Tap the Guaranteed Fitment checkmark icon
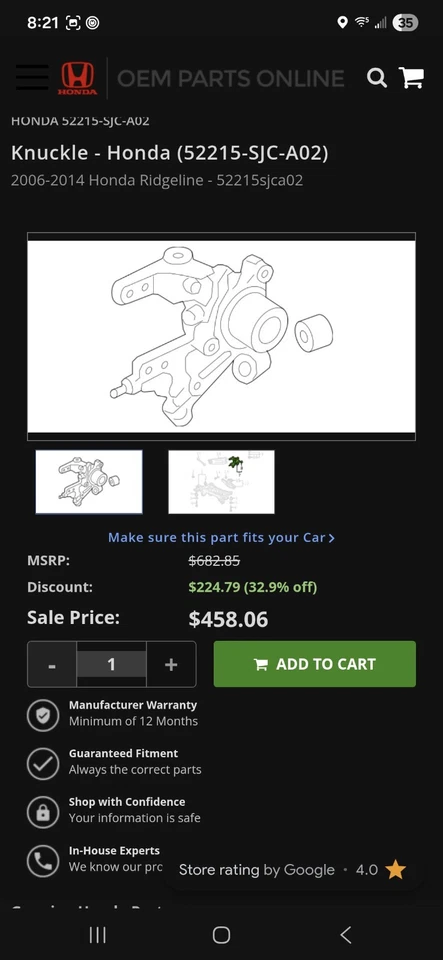This screenshot has height=960, width=443. click(43, 763)
